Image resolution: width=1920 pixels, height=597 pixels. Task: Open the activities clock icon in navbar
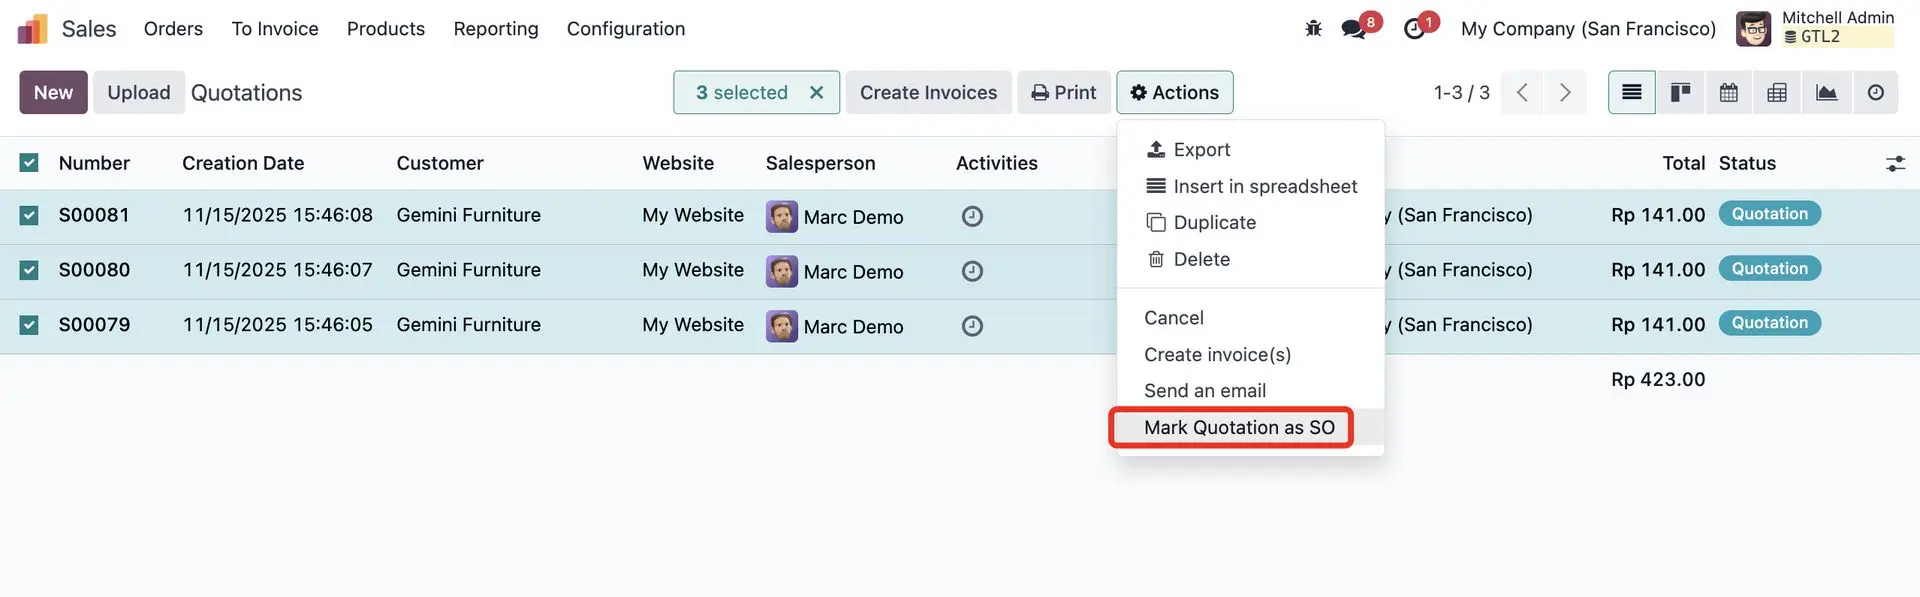point(1414,29)
